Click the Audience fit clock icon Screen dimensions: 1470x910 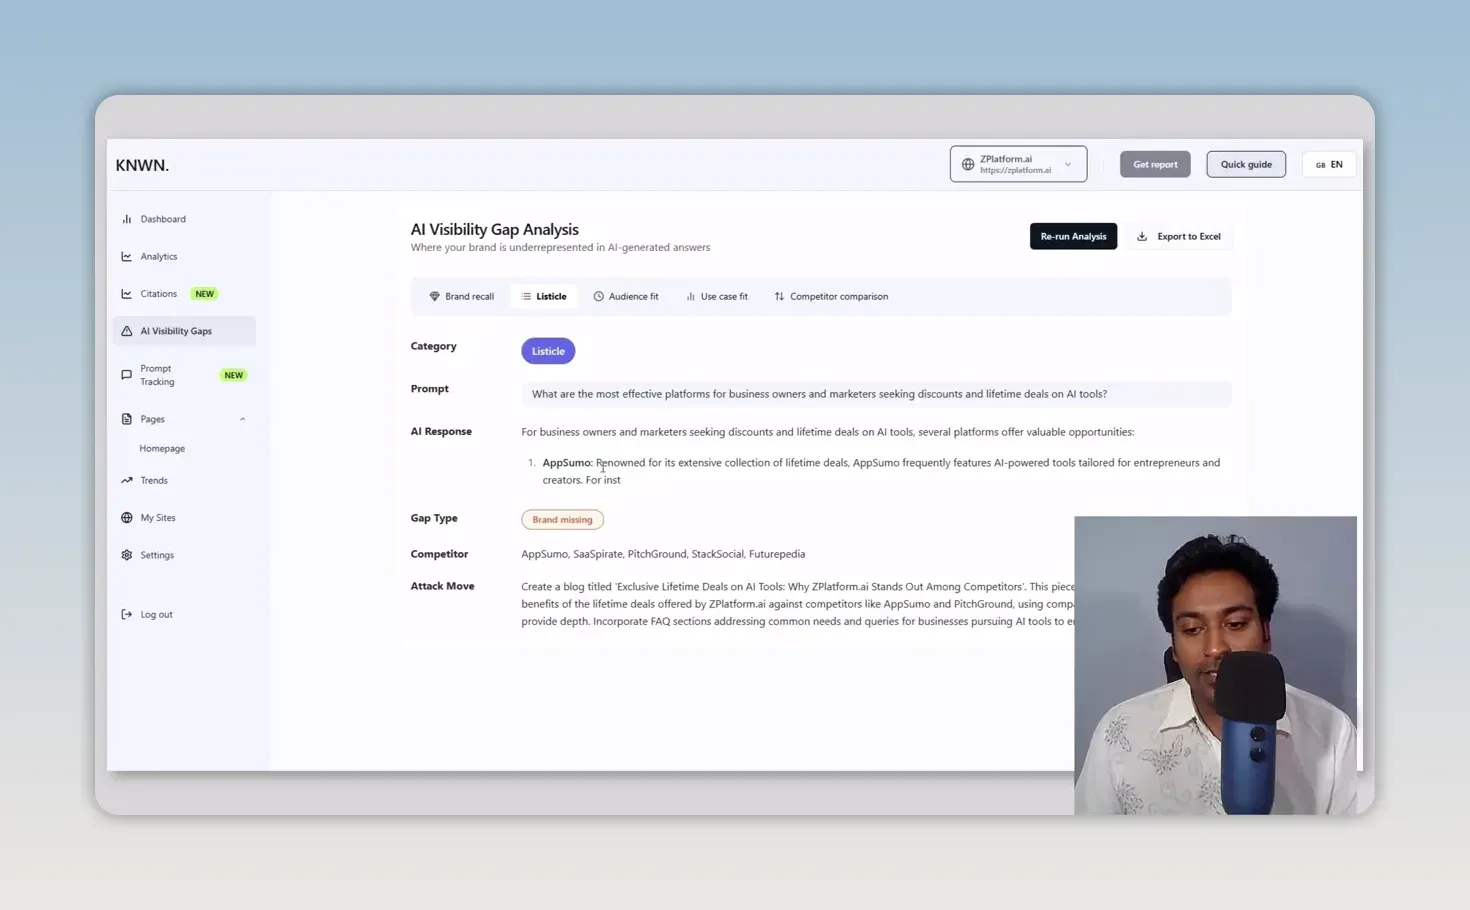pos(598,296)
